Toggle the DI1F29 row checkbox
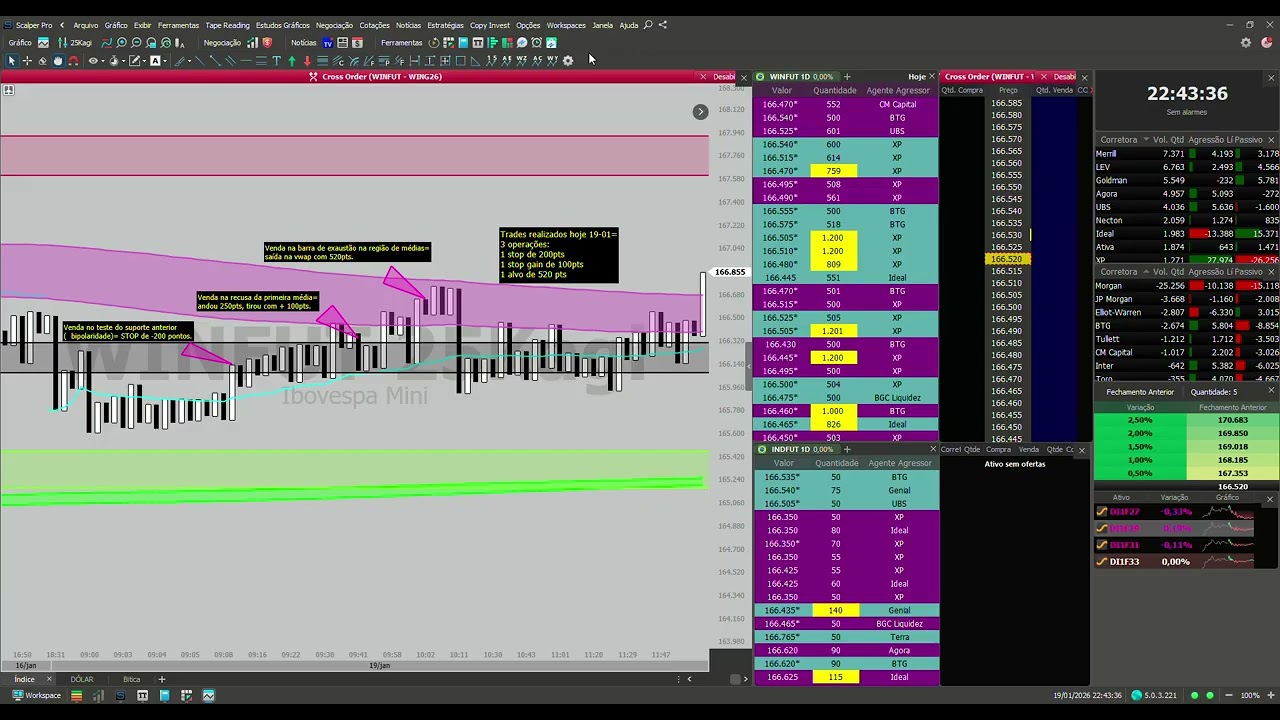Image resolution: width=1280 pixels, height=720 pixels. coord(1102,528)
